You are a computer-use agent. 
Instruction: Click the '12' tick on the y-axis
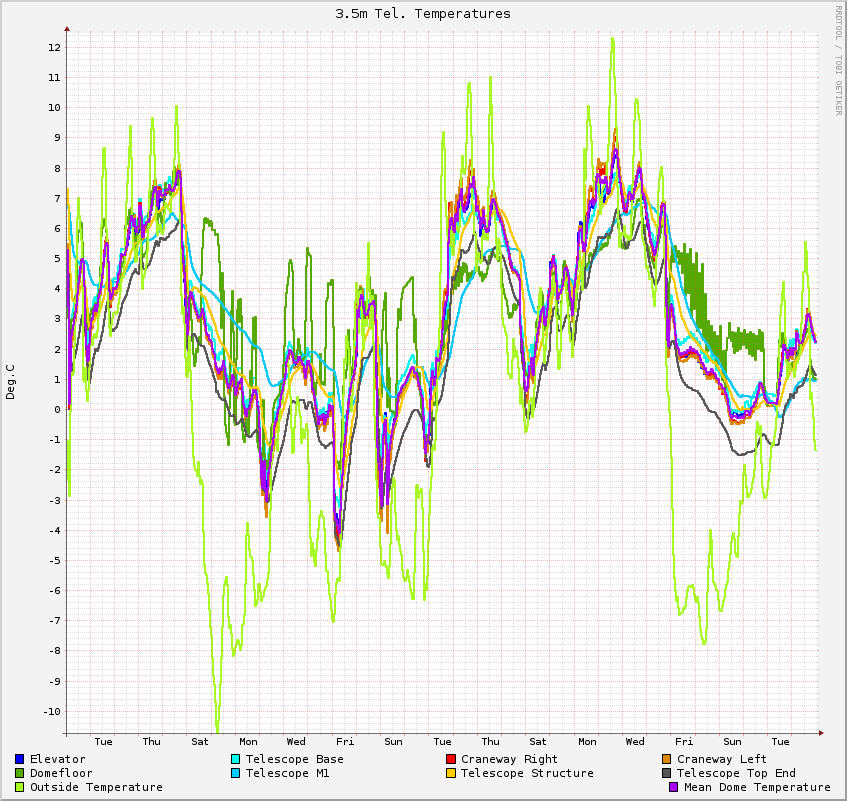click(55, 48)
